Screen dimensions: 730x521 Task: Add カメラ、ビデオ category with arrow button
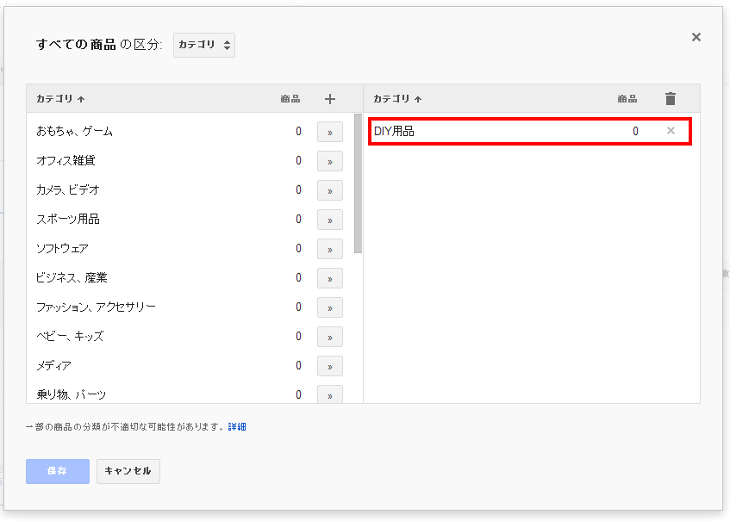pyautogui.click(x=329, y=190)
